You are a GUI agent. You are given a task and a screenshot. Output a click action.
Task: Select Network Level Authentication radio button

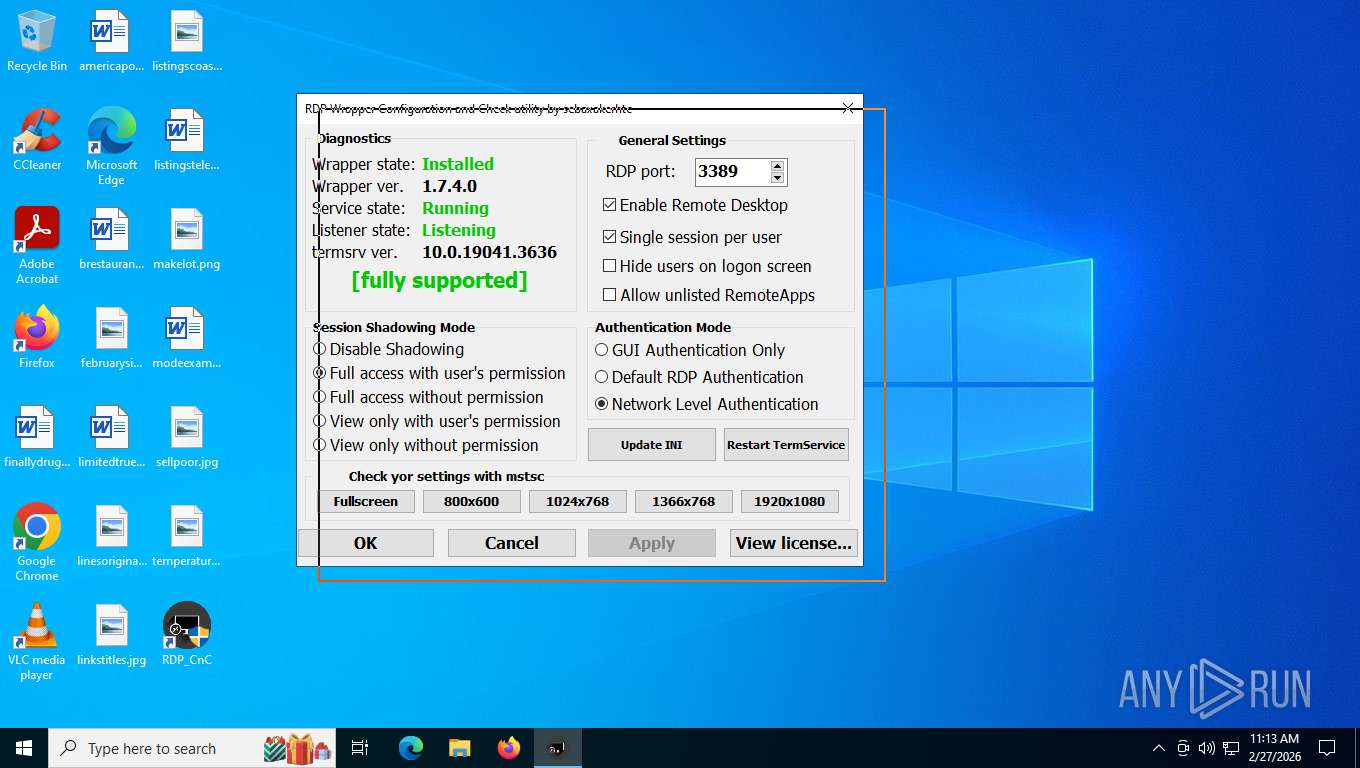(707, 404)
